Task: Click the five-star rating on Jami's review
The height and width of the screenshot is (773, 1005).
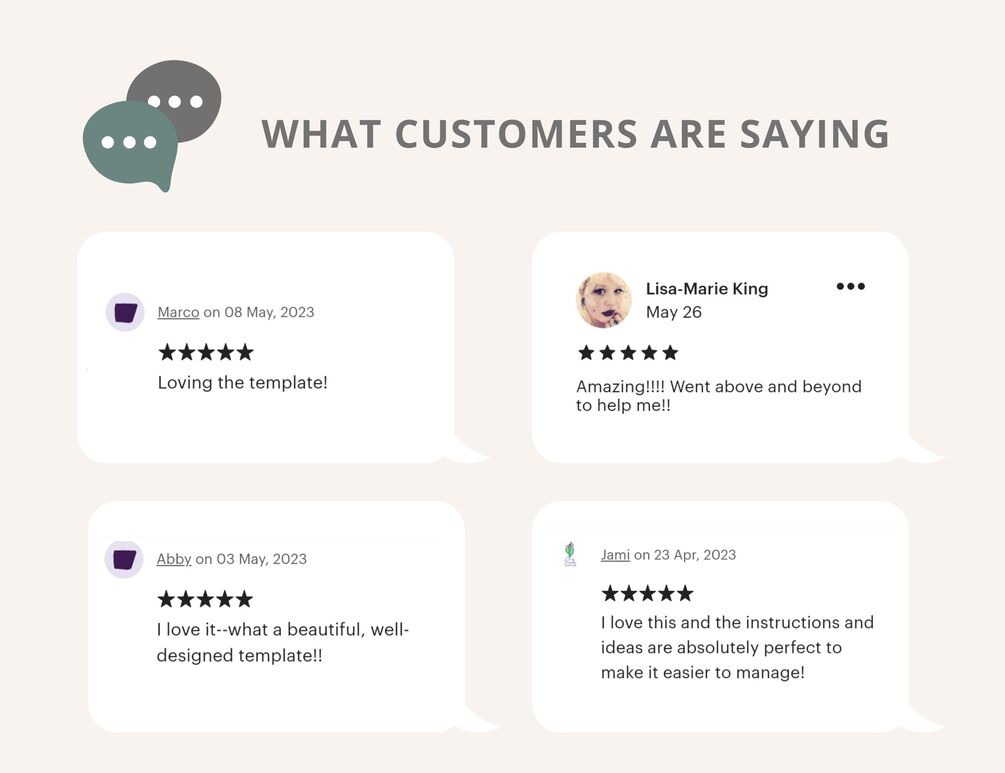Action: tap(647, 594)
